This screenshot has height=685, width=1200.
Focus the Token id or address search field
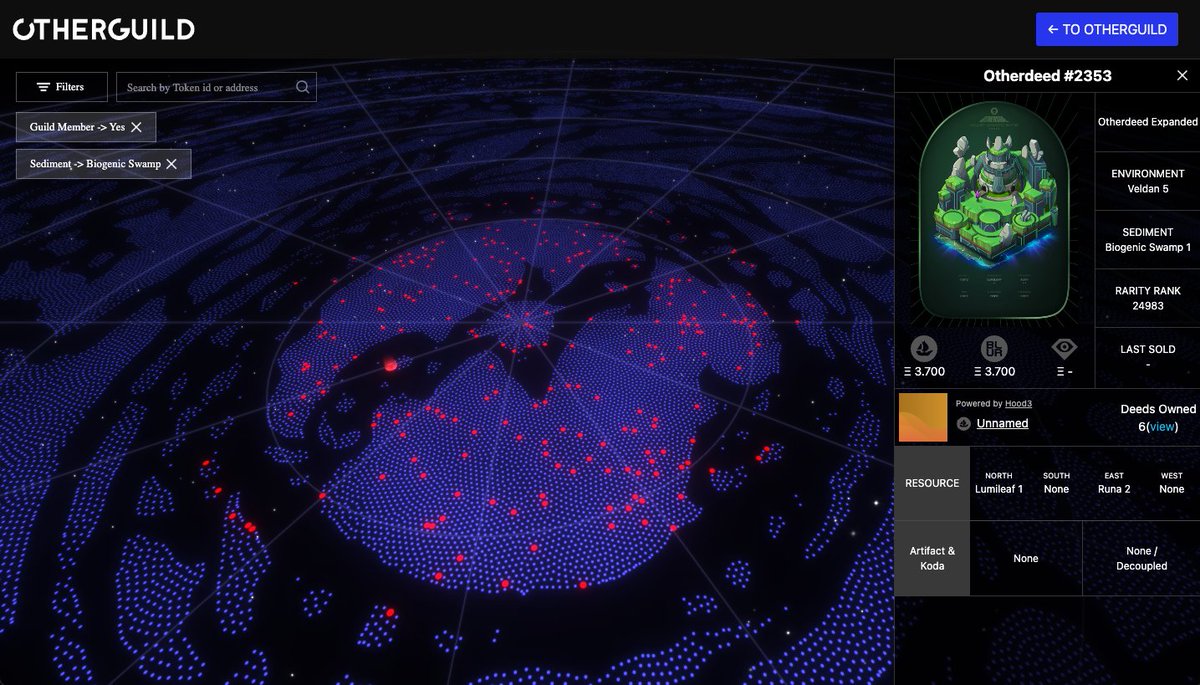click(216, 87)
